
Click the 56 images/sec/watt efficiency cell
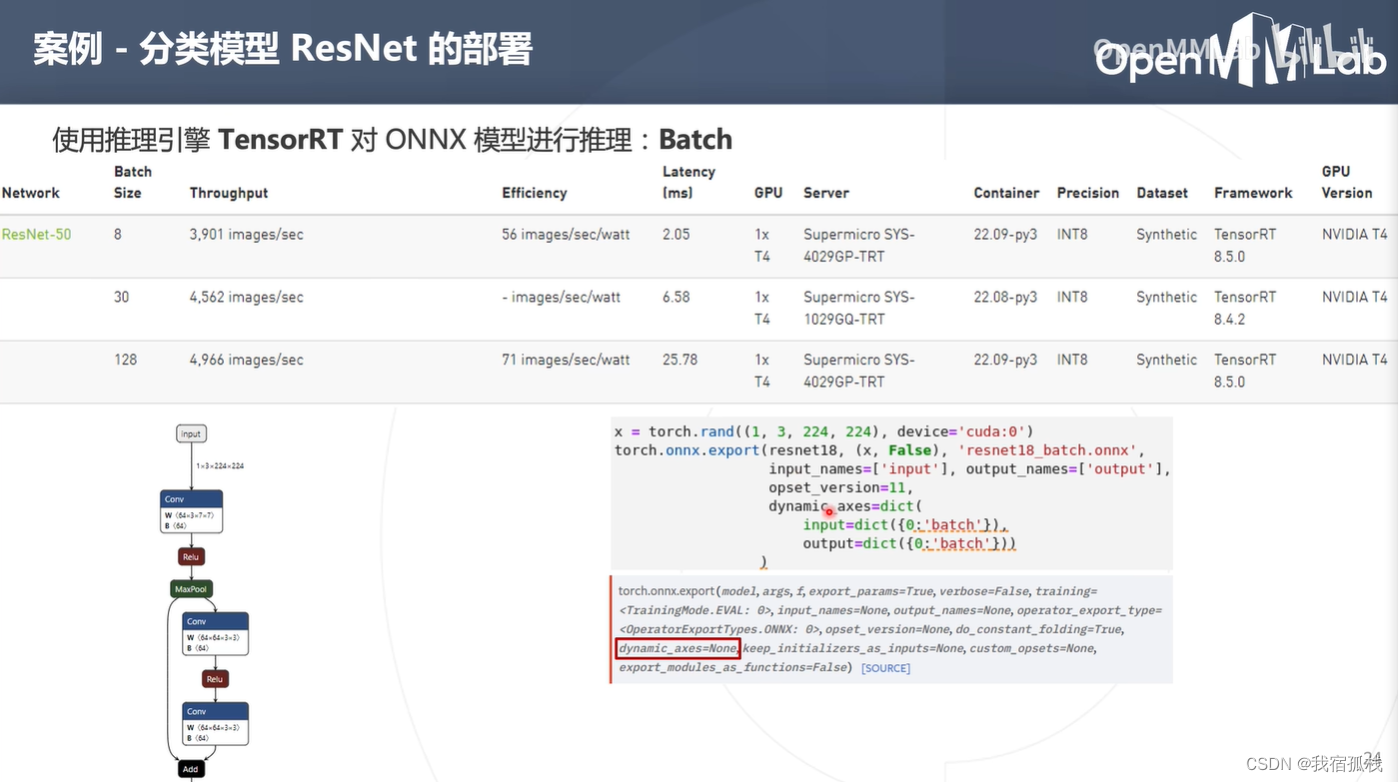tap(566, 235)
